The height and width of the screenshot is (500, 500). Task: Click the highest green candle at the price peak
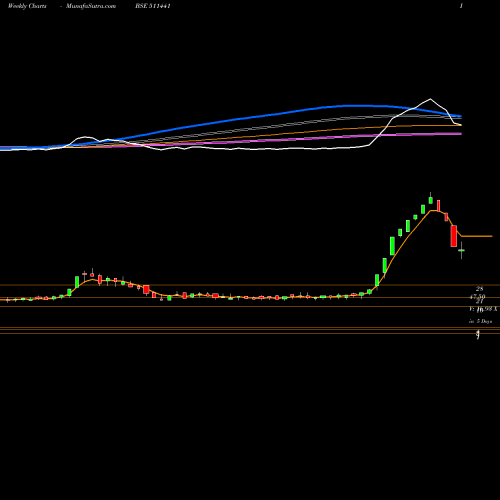431,199
